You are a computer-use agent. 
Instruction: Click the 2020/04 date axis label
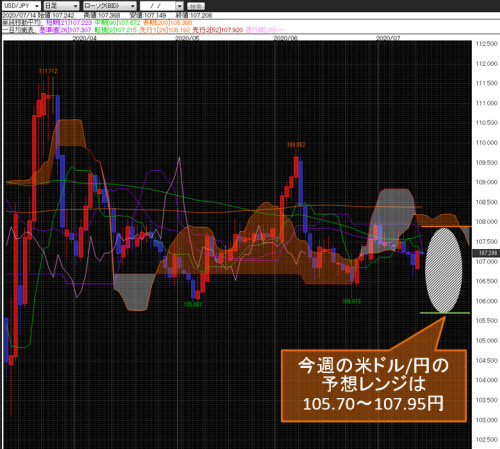(x=84, y=38)
